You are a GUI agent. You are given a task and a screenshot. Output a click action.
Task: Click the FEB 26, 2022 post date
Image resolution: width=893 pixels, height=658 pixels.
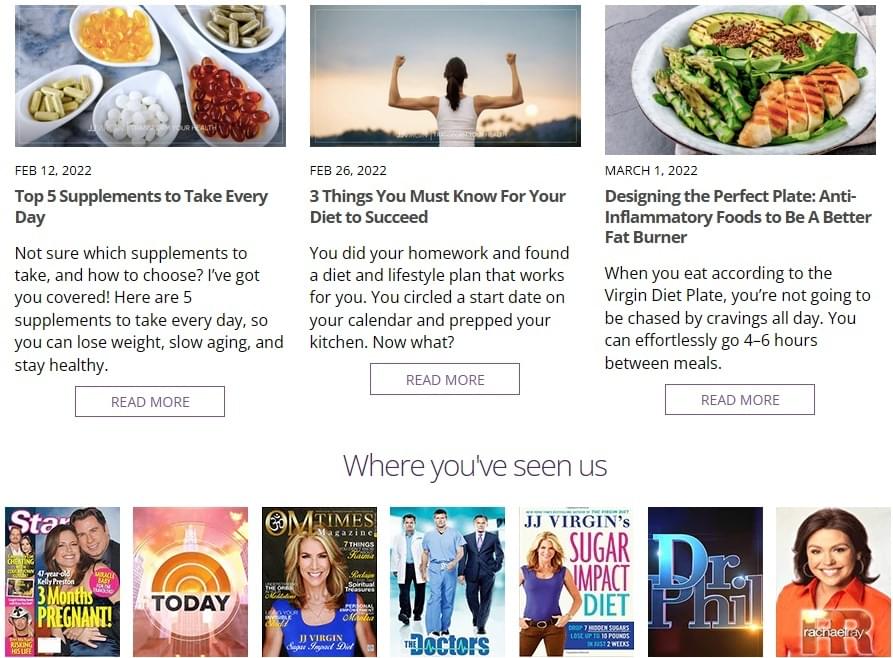pos(348,170)
